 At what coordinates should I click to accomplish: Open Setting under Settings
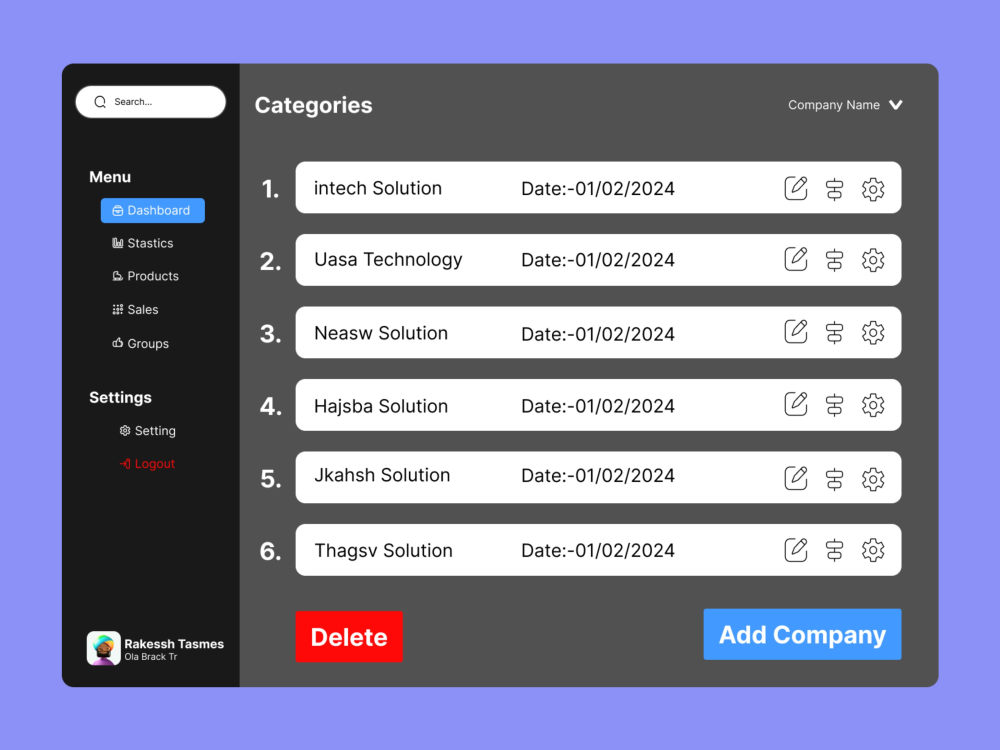point(147,430)
